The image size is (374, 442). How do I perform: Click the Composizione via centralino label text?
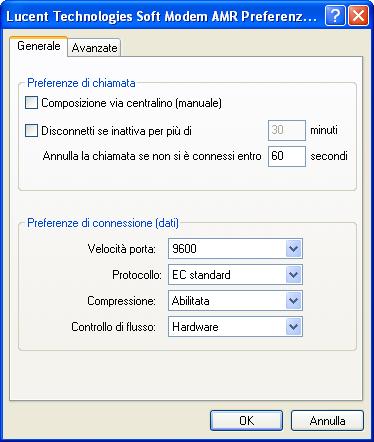coord(131,103)
